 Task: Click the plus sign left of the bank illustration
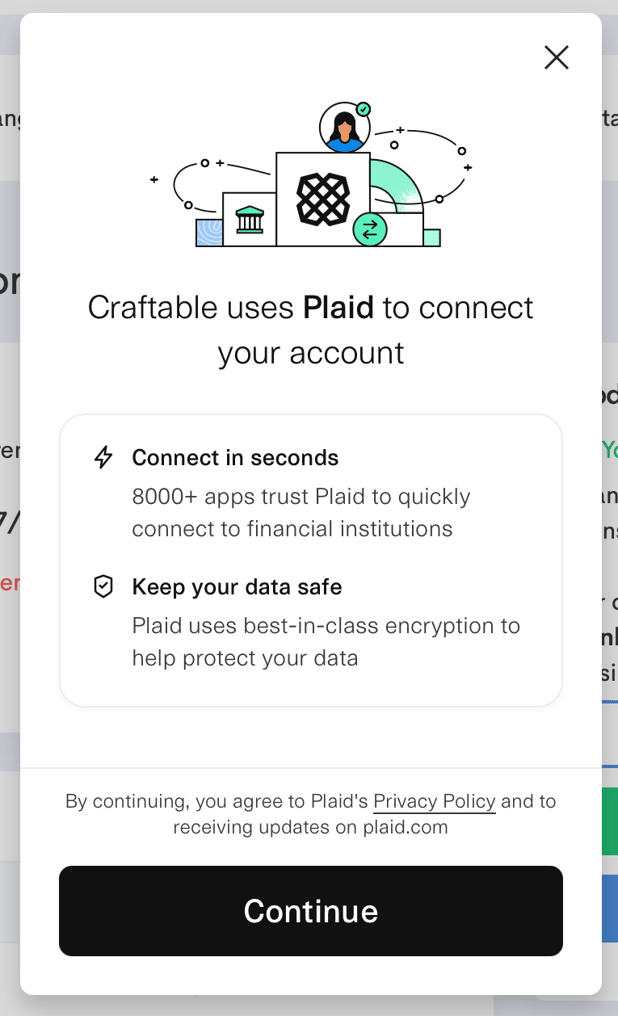153,180
